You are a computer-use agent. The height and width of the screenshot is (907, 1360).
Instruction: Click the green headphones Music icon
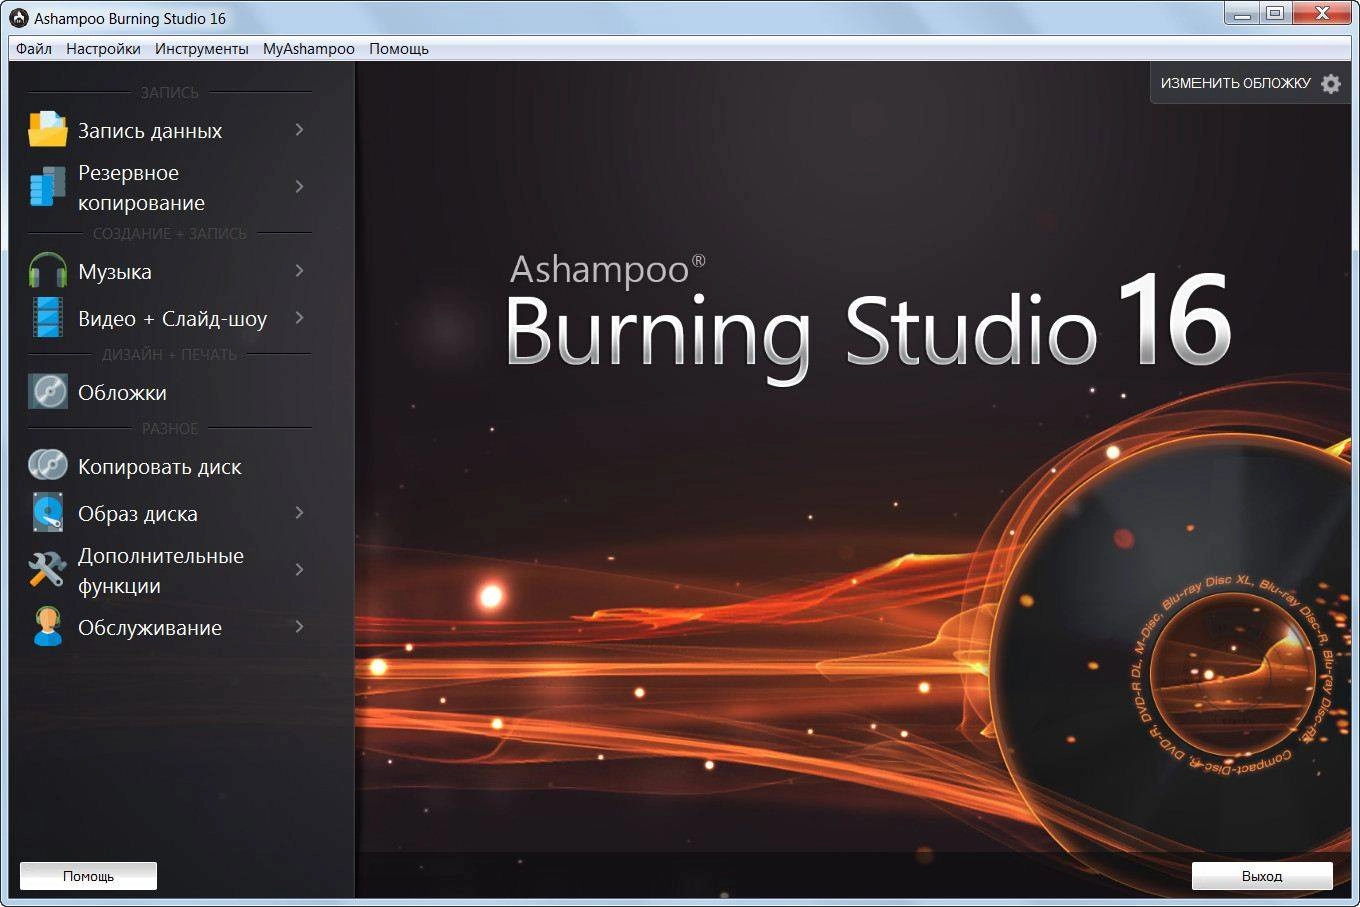pos(47,271)
